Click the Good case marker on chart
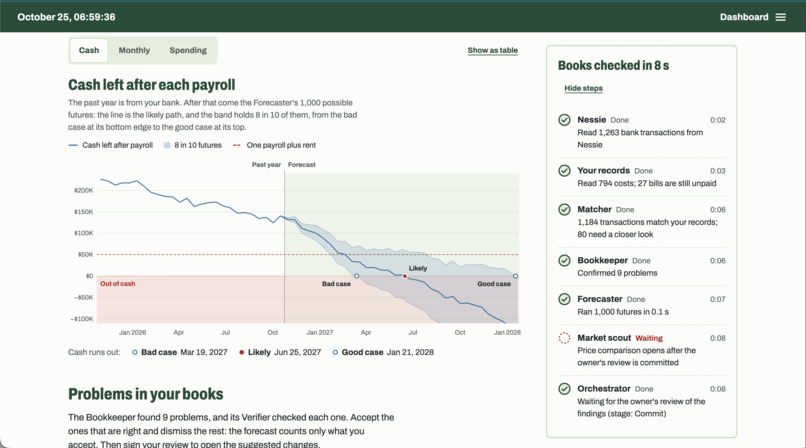Screen dimensions: 806x448 [x=516, y=276]
